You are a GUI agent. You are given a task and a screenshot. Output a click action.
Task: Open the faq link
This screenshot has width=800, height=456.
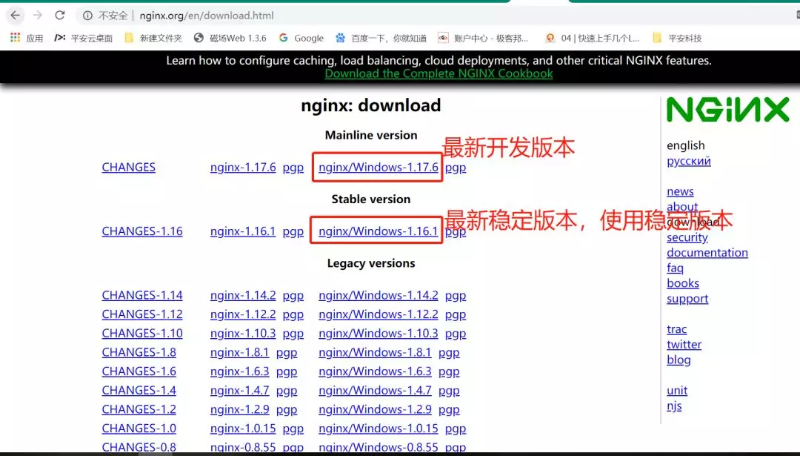674,268
